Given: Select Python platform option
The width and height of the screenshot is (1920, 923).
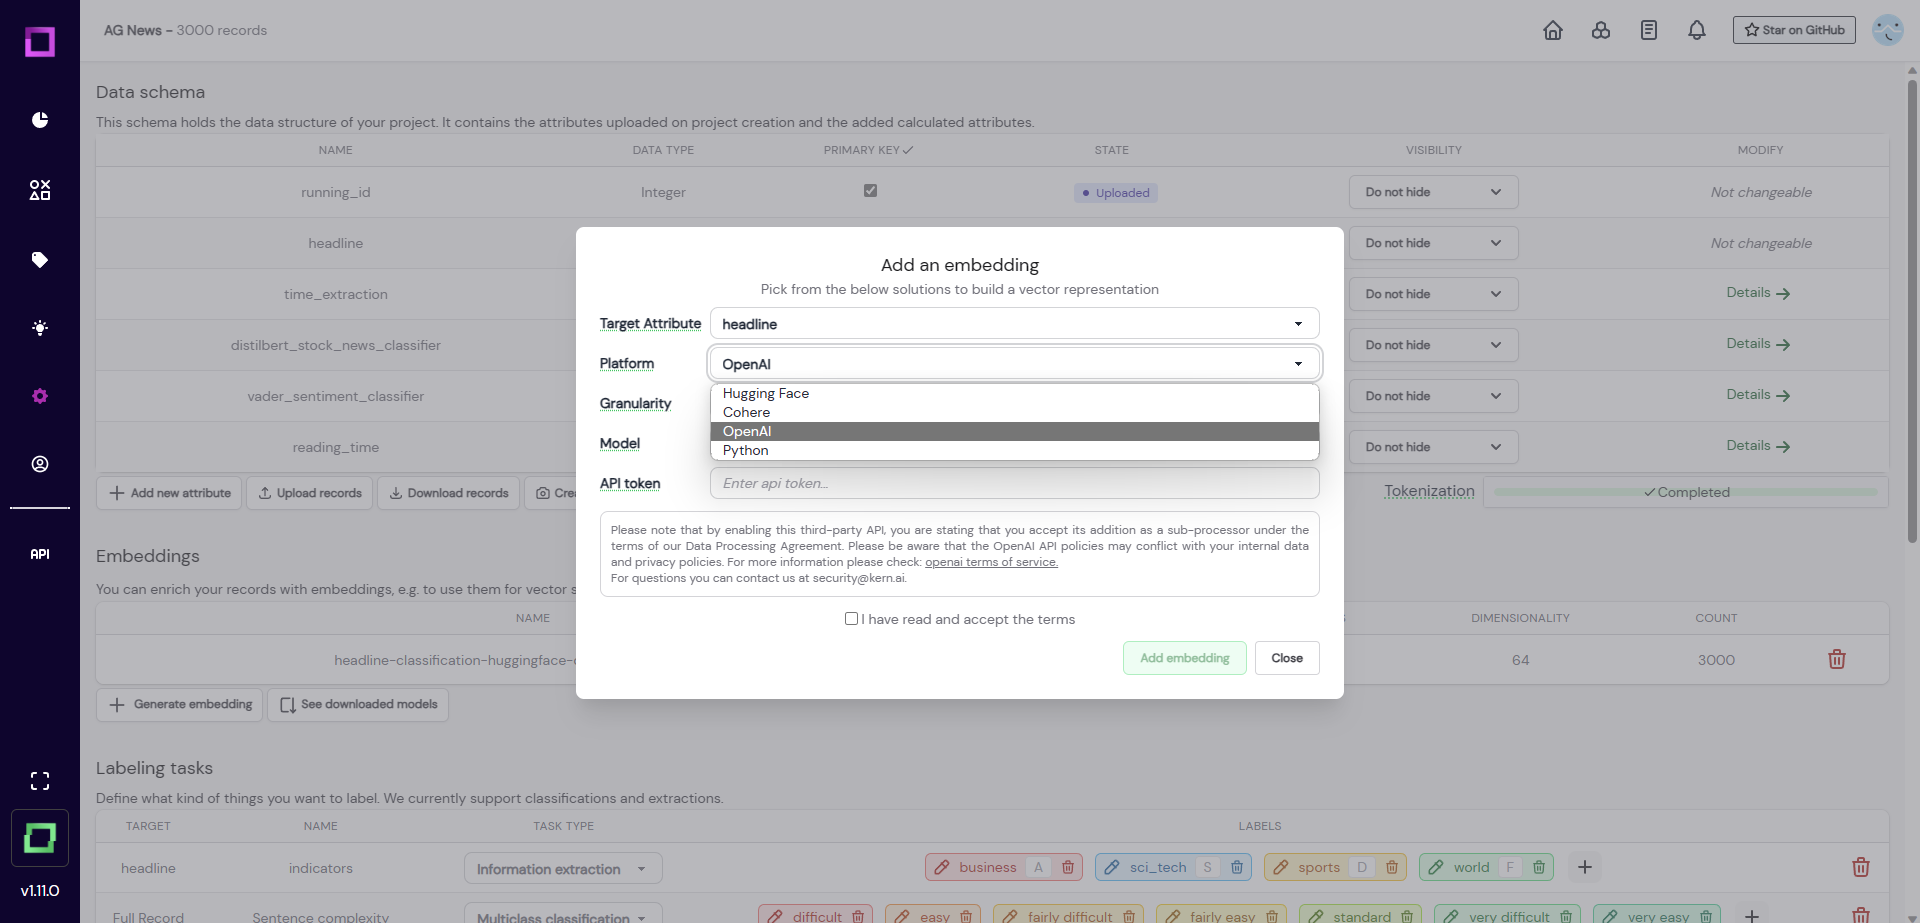Looking at the screenshot, I should click(x=1015, y=450).
